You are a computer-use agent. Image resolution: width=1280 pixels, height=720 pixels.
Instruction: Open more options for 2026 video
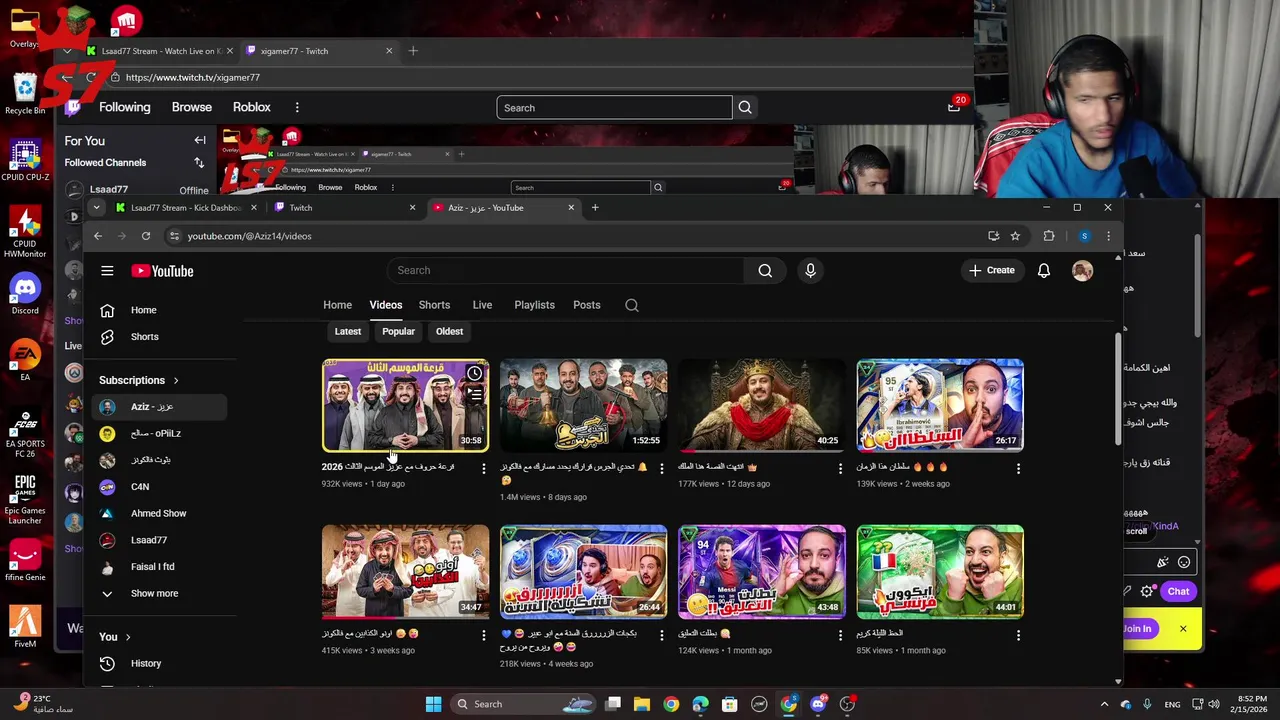click(x=483, y=468)
